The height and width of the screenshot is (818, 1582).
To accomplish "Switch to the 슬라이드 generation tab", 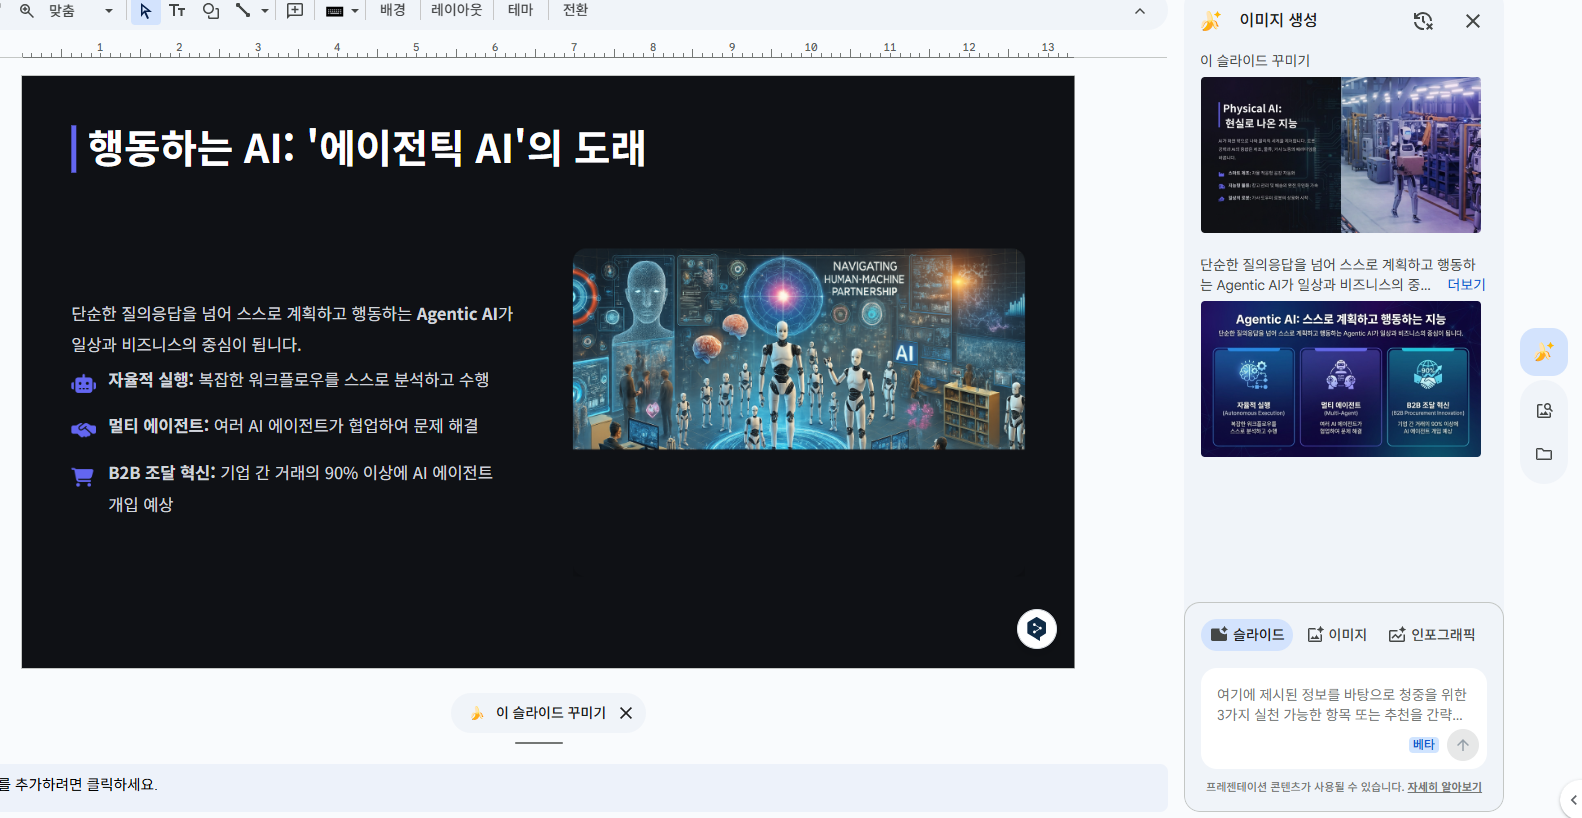I will click(x=1247, y=635).
